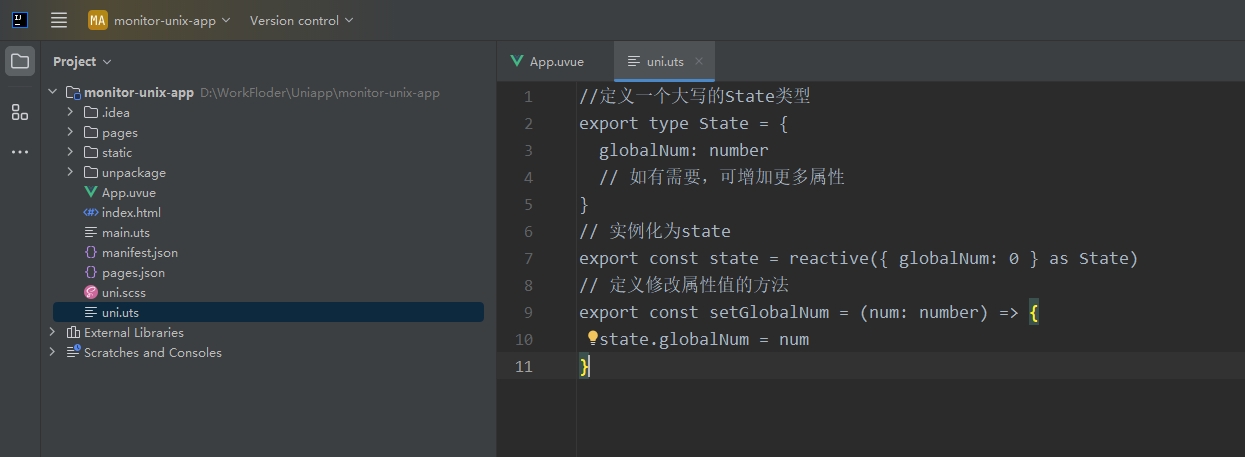Screen dimensions: 1245x457
Task: Open the Version control dropdown
Action: pyautogui.click(x=301, y=20)
